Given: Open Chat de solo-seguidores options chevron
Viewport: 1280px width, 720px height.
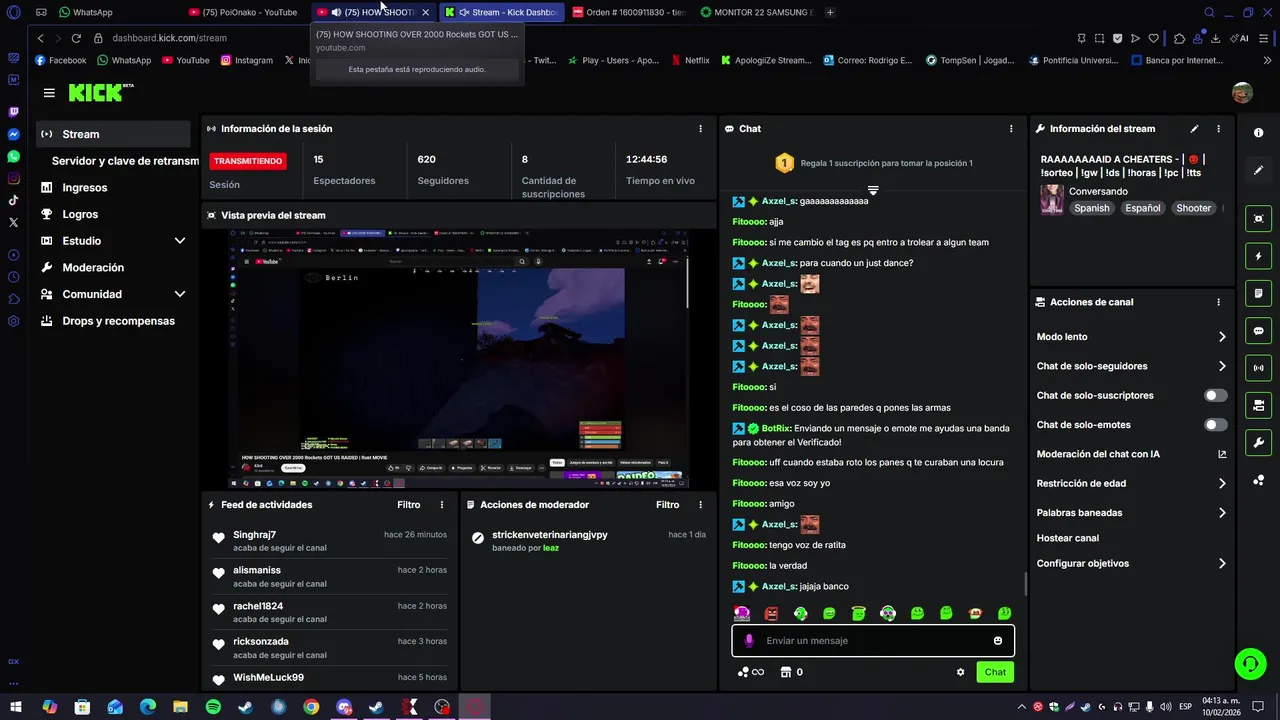Looking at the screenshot, I should coord(1222,366).
